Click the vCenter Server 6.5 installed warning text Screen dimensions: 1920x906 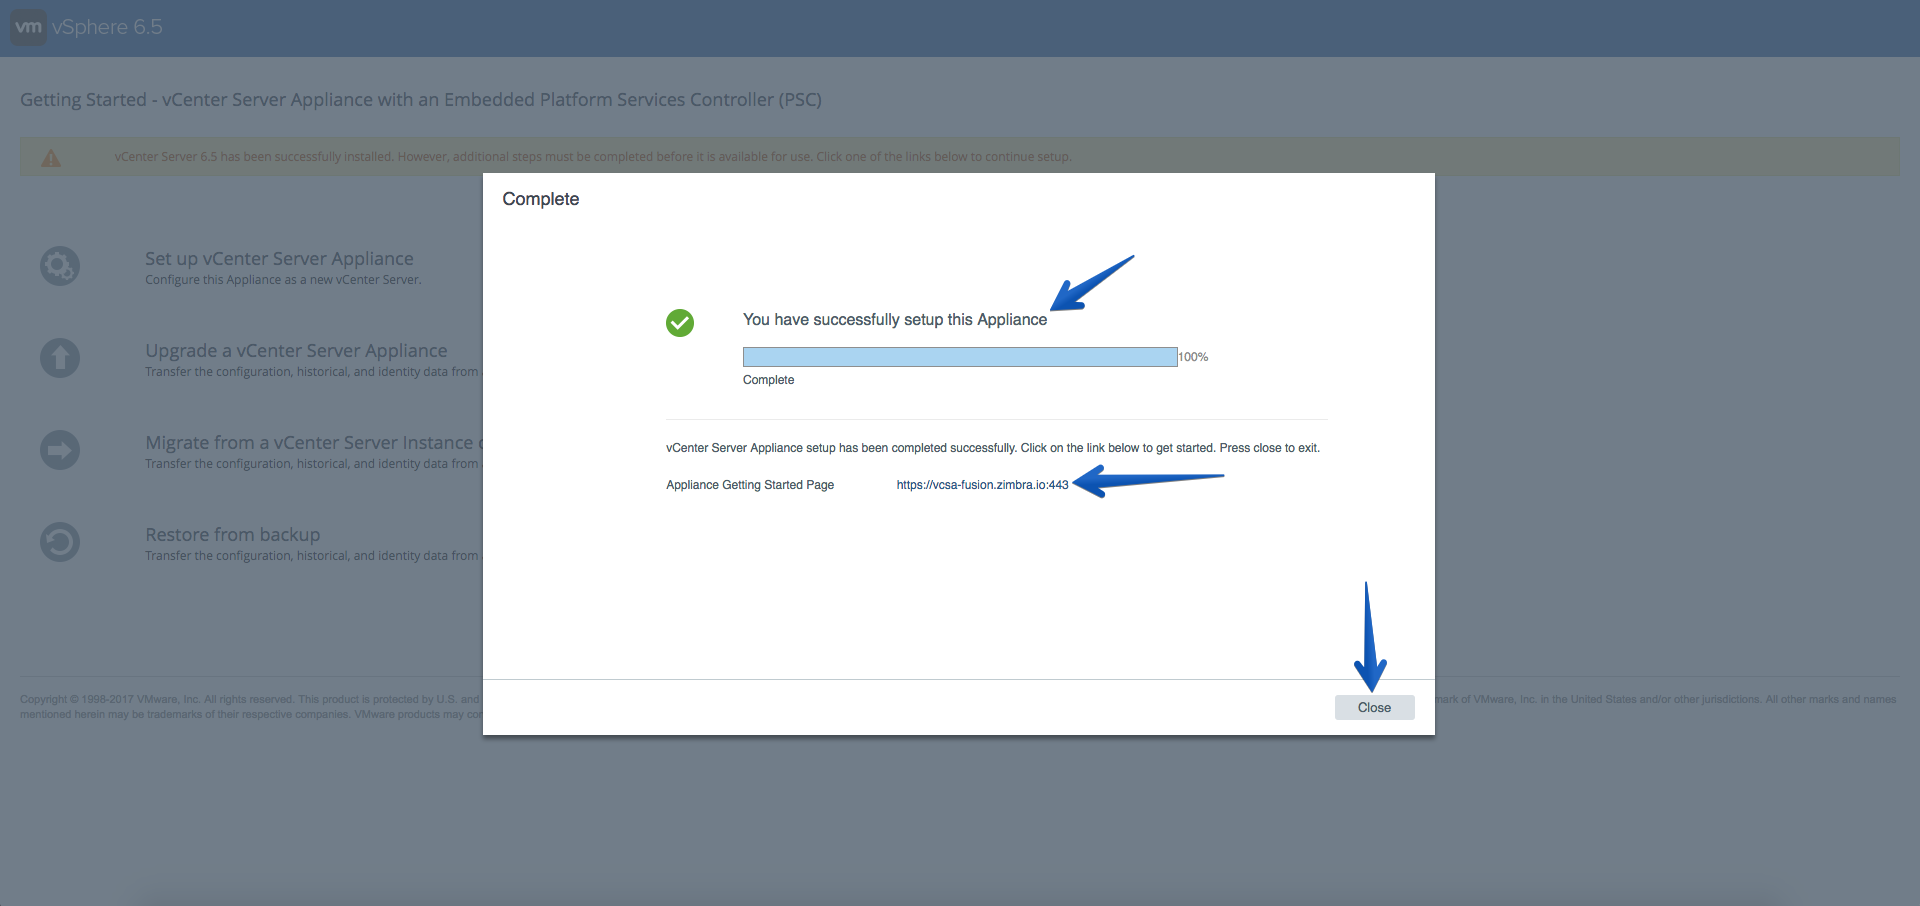click(x=593, y=157)
